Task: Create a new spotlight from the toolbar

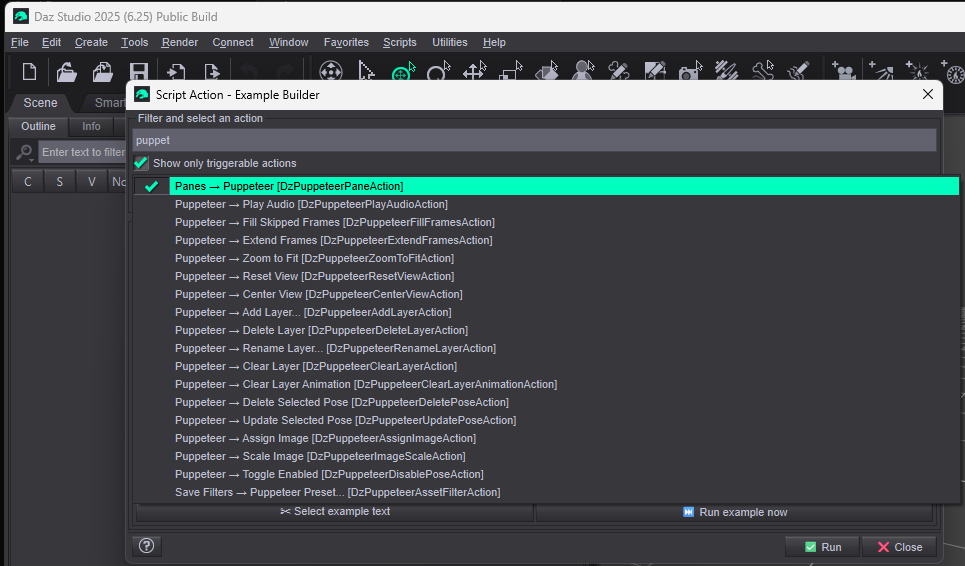Action: tap(881, 71)
